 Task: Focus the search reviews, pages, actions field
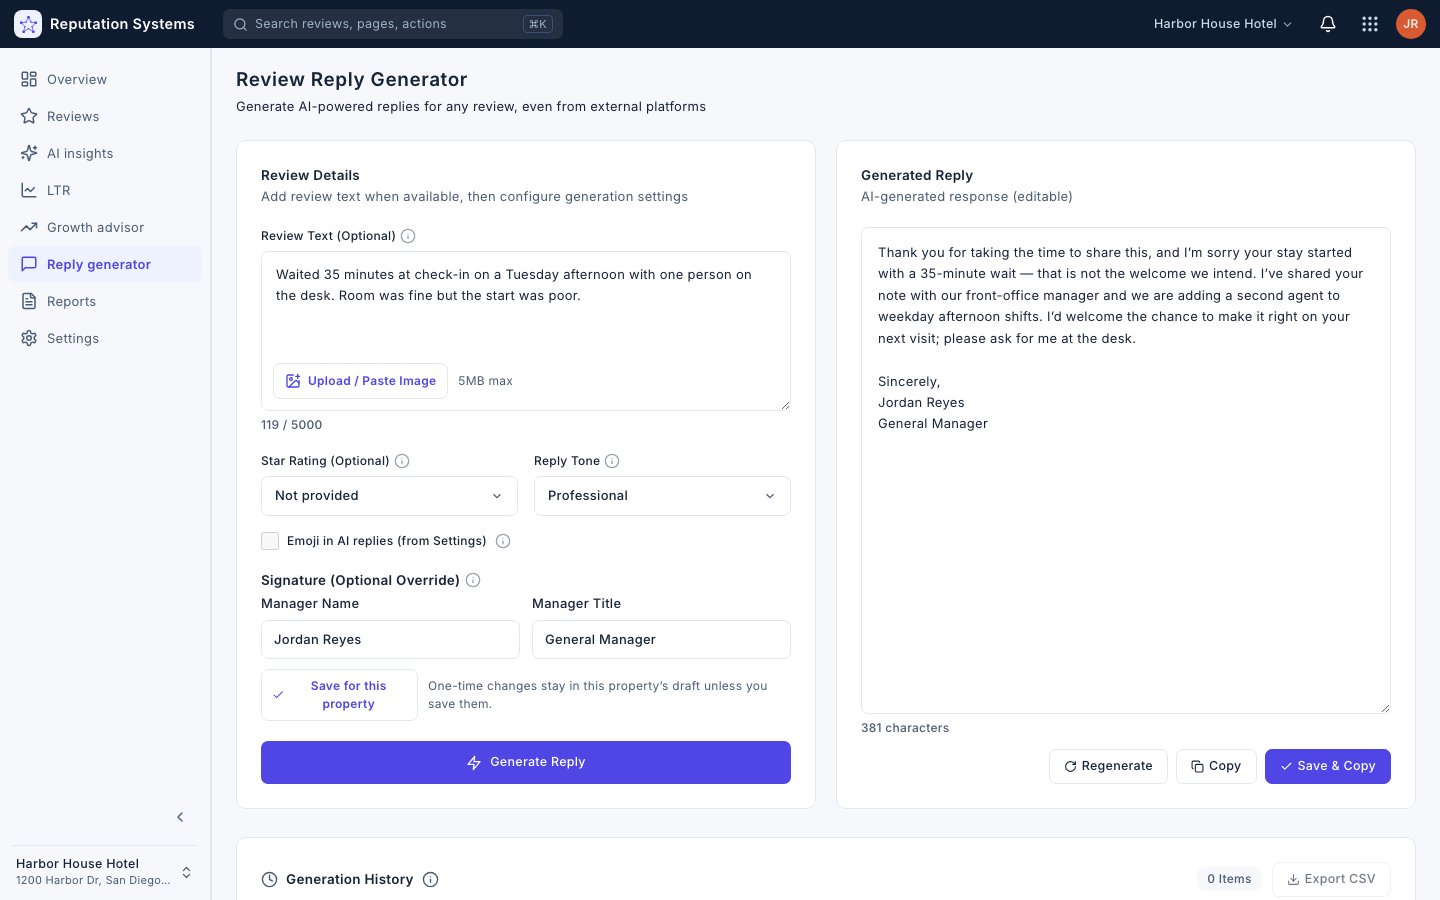pyautogui.click(x=393, y=24)
